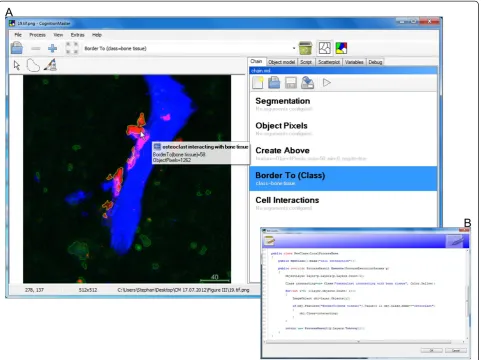Select the arrow pointer tool
Screen dimensions: 483x360
pos(17,65)
